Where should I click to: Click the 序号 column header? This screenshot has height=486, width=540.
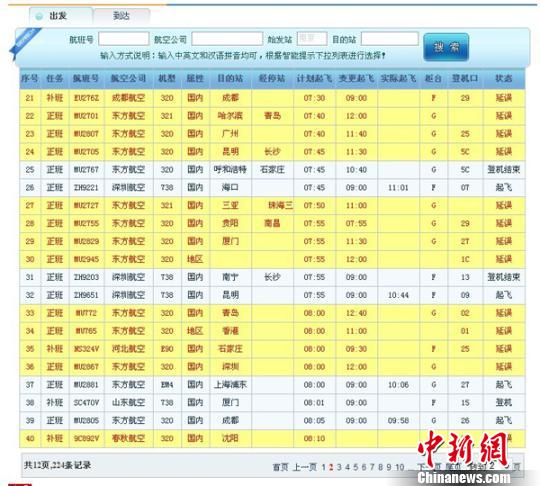[30, 79]
